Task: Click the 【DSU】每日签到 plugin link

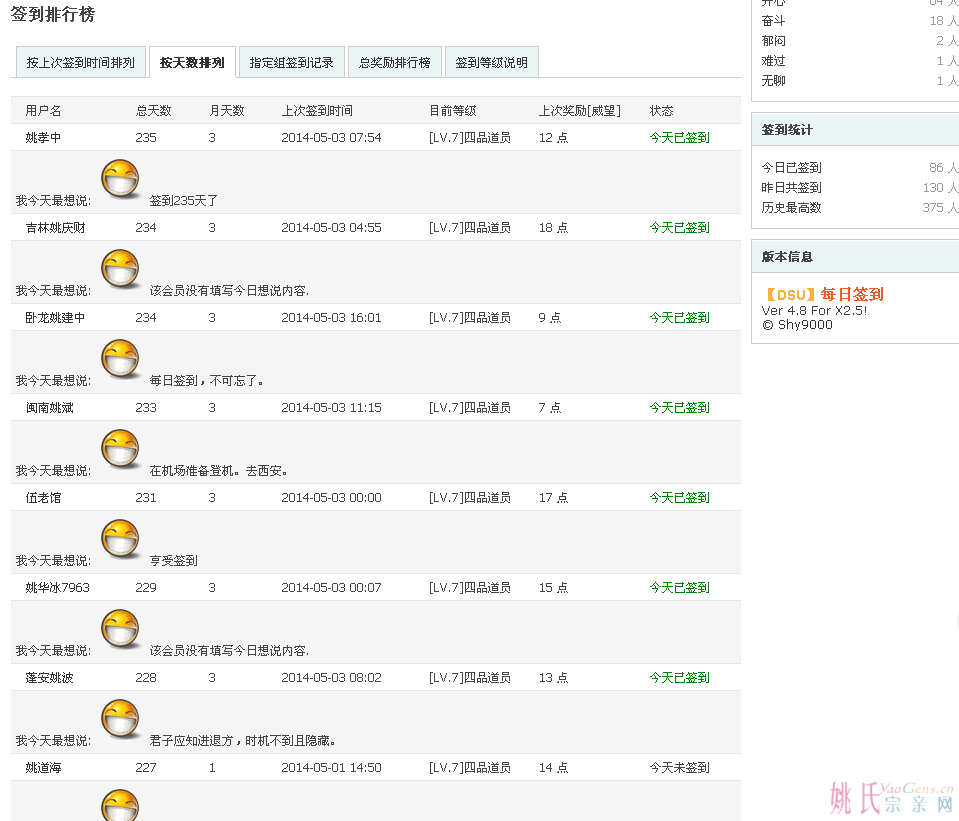Action: pyautogui.click(x=823, y=294)
